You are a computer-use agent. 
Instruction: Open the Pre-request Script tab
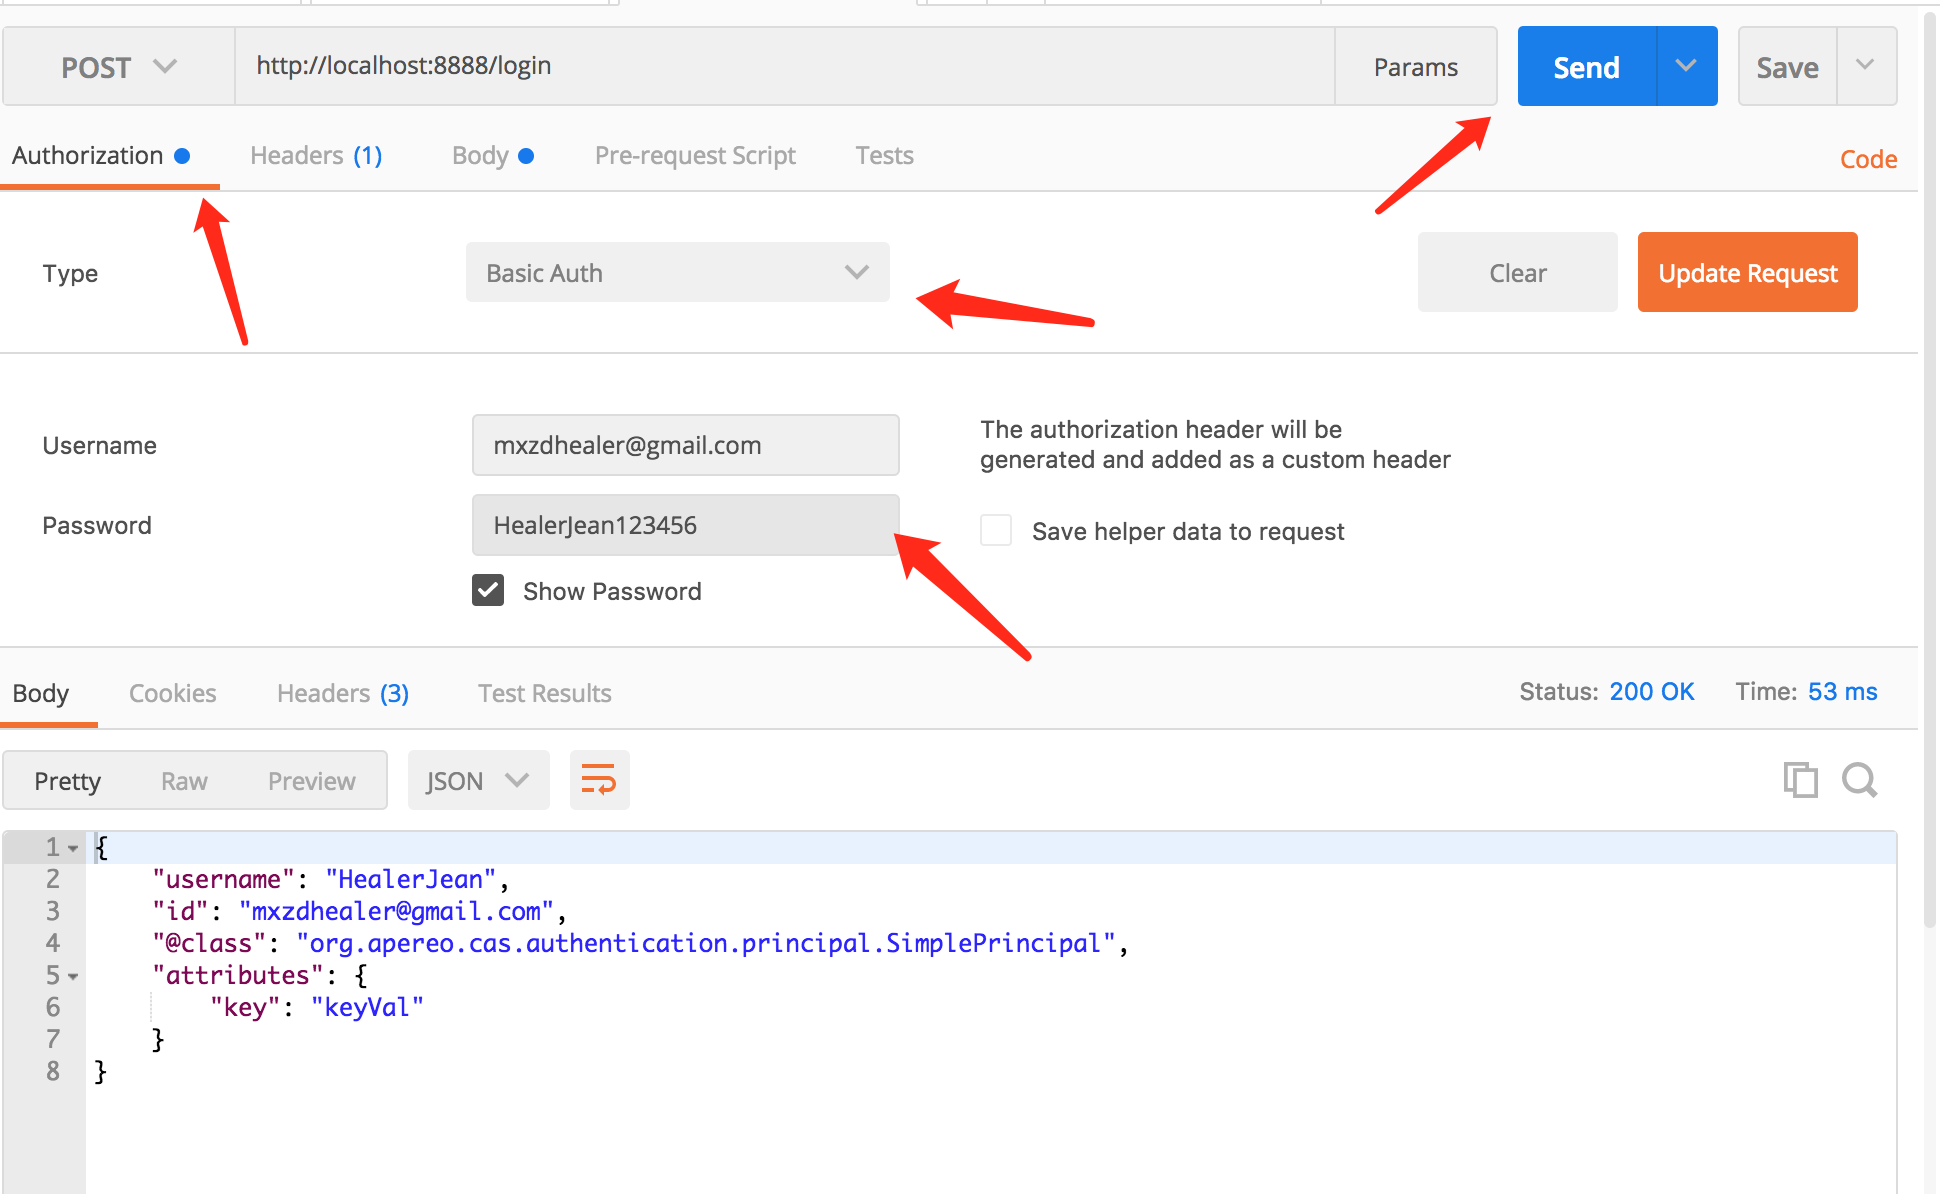point(695,156)
